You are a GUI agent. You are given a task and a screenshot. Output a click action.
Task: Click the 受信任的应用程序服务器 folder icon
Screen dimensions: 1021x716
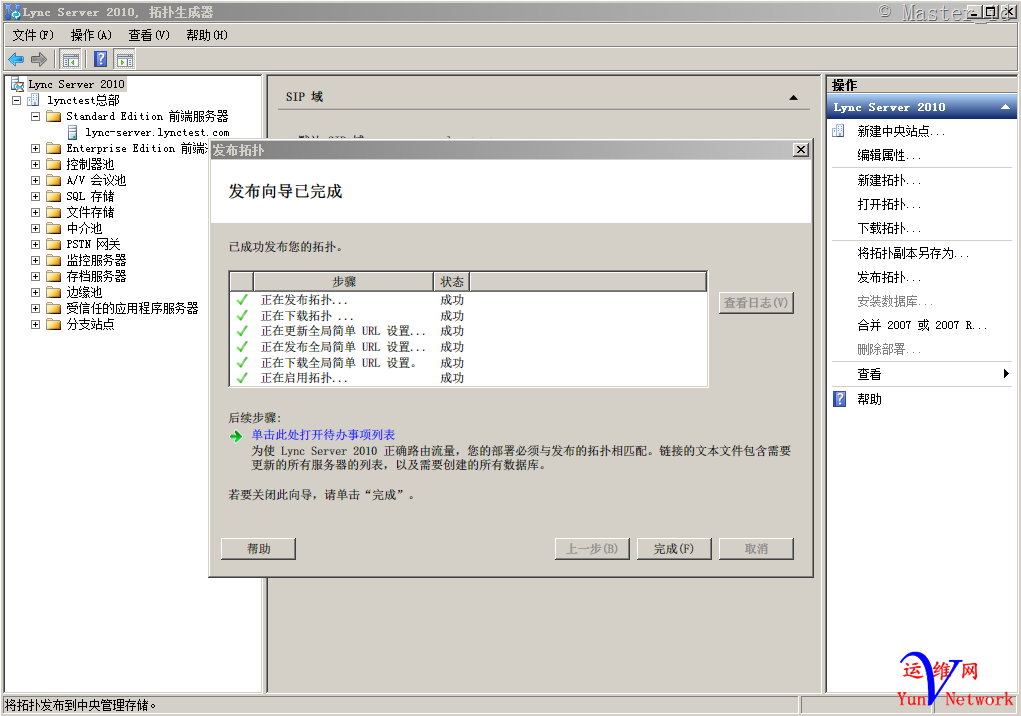(54, 309)
